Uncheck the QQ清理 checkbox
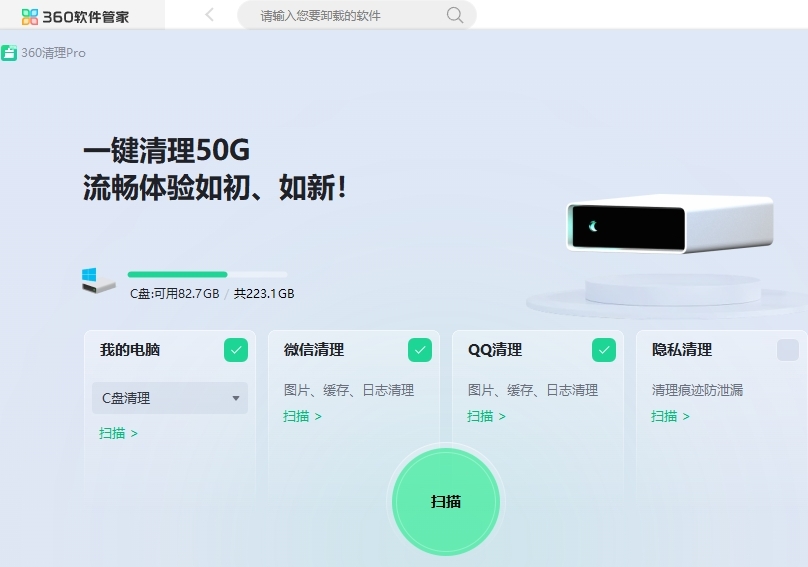This screenshot has width=808, height=567. point(604,350)
